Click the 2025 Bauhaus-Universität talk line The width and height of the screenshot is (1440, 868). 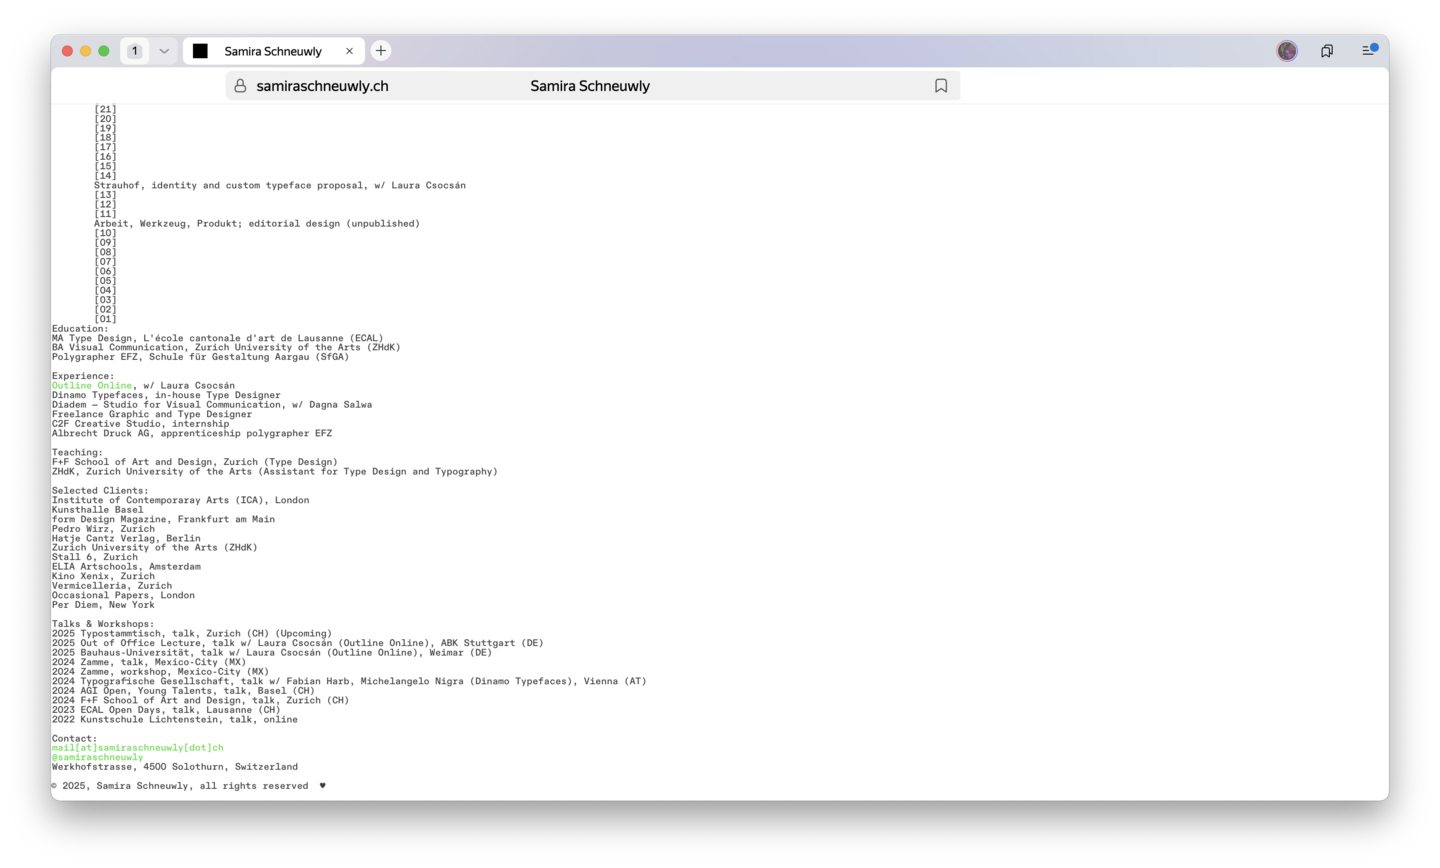click(x=272, y=653)
